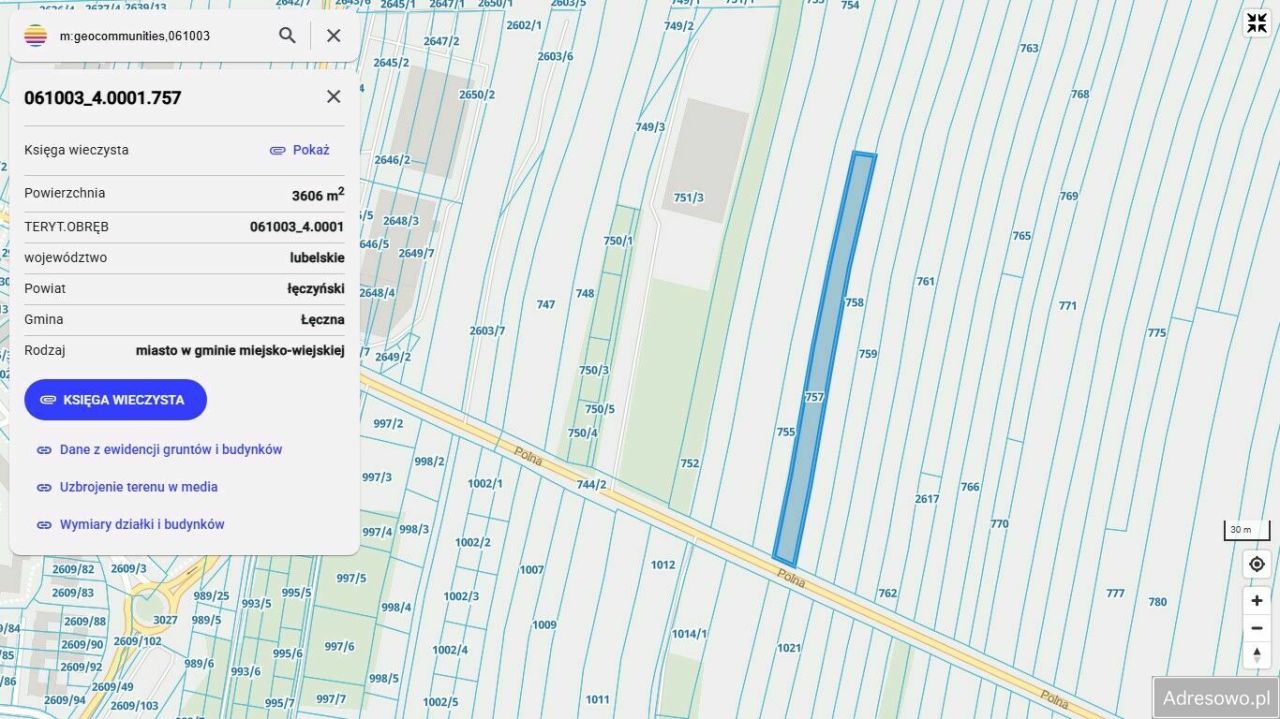This screenshot has height=719, width=1280.
Task: Locate my position with crosshair icon
Action: pos(1257,564)
